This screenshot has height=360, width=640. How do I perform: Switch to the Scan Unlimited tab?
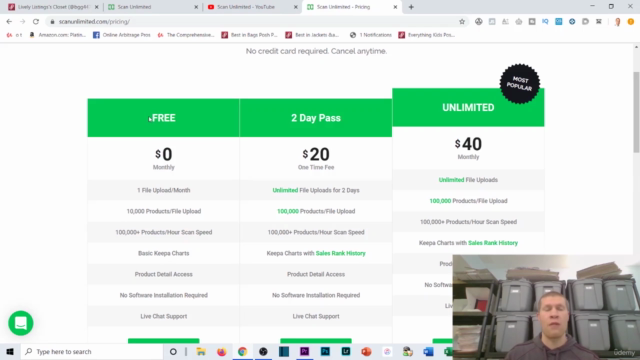pos(152,7)
